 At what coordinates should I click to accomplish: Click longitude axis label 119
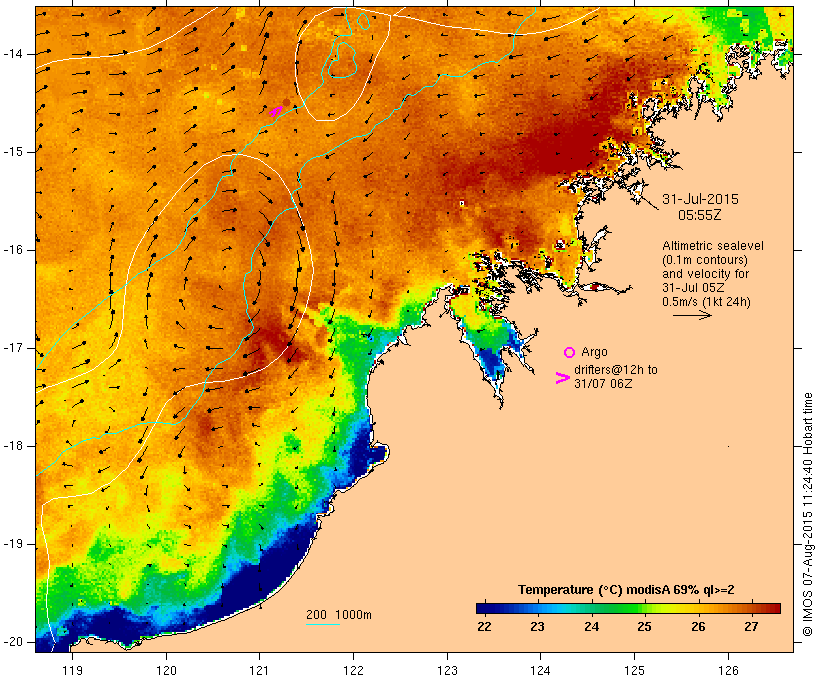[x=73, y=670]
